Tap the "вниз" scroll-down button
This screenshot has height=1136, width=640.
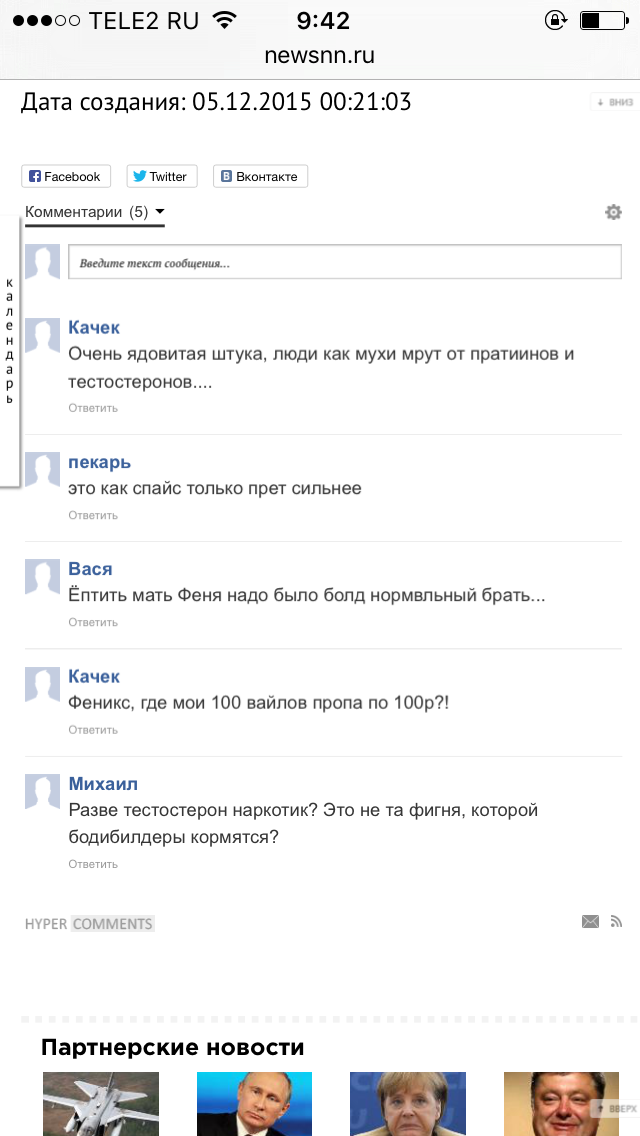coord(615,102)
